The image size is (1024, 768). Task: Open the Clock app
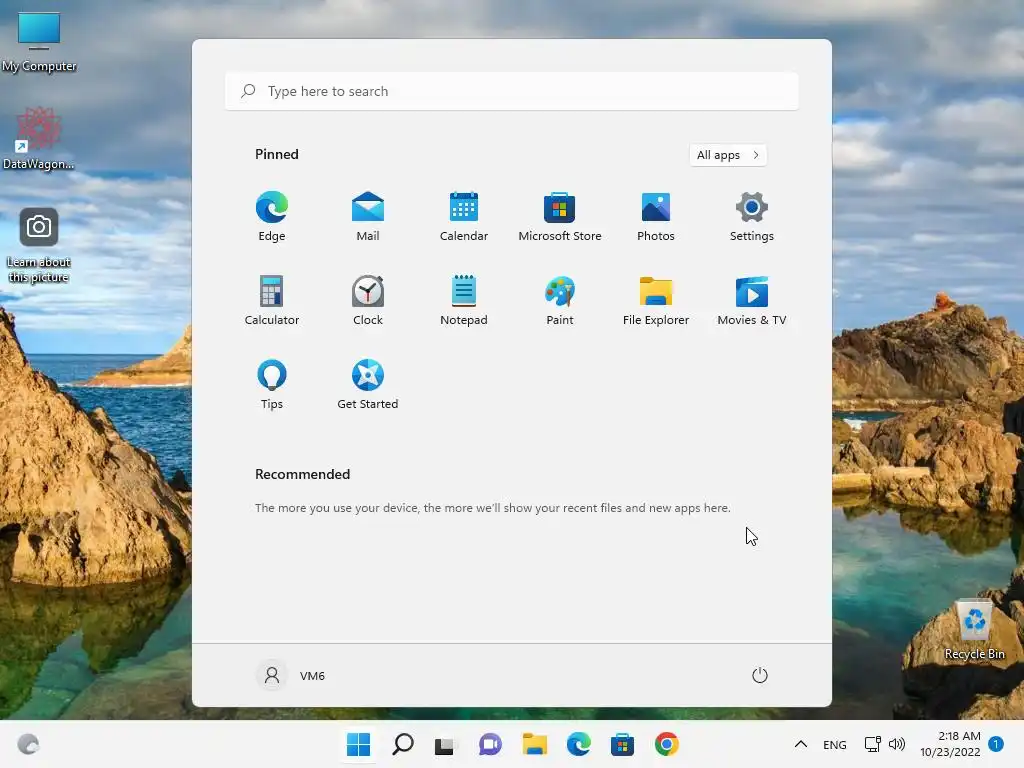coord(368,300)
